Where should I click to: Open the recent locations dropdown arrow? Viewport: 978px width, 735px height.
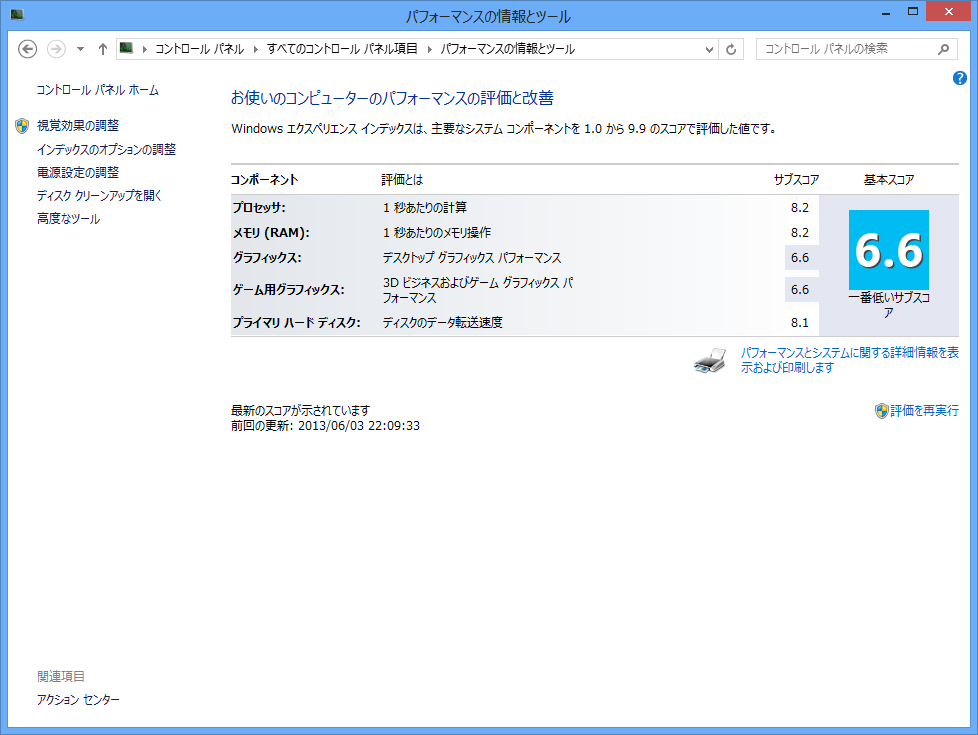[80, 49]
